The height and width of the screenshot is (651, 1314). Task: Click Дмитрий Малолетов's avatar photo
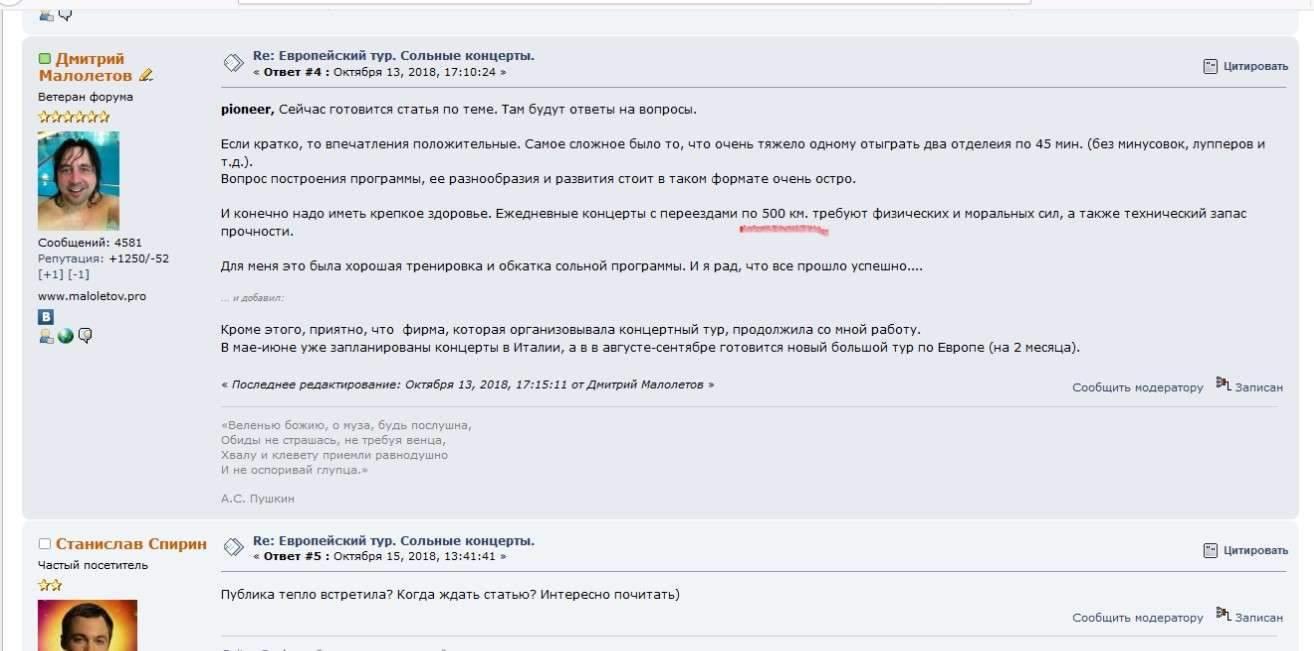click(x=78, y=181)
